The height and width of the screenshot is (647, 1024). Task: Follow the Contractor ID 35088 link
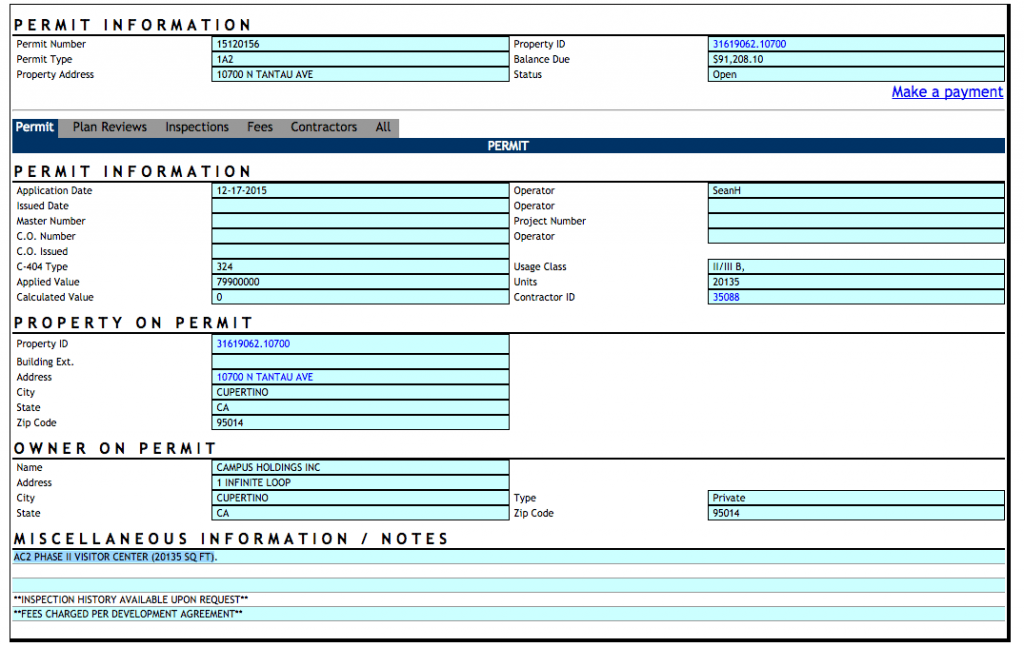point(726,297)
